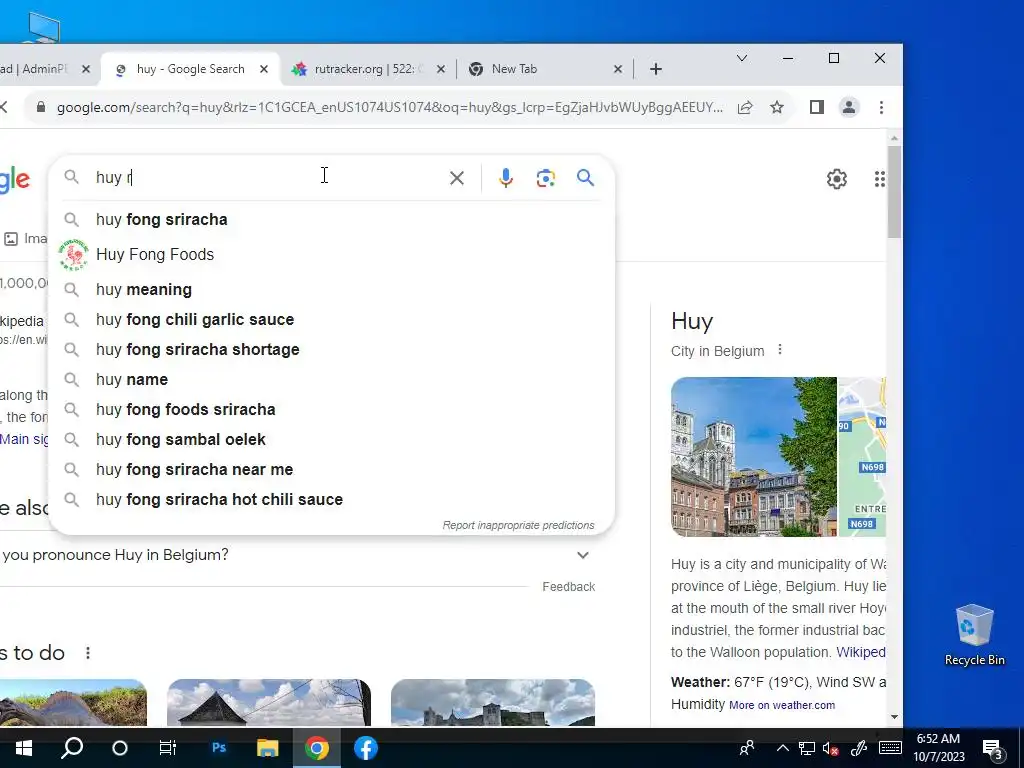The height and width of the screenshot is (768, 1024).
Task: Select the huy - Google Search tab
Action: point(191,69)
